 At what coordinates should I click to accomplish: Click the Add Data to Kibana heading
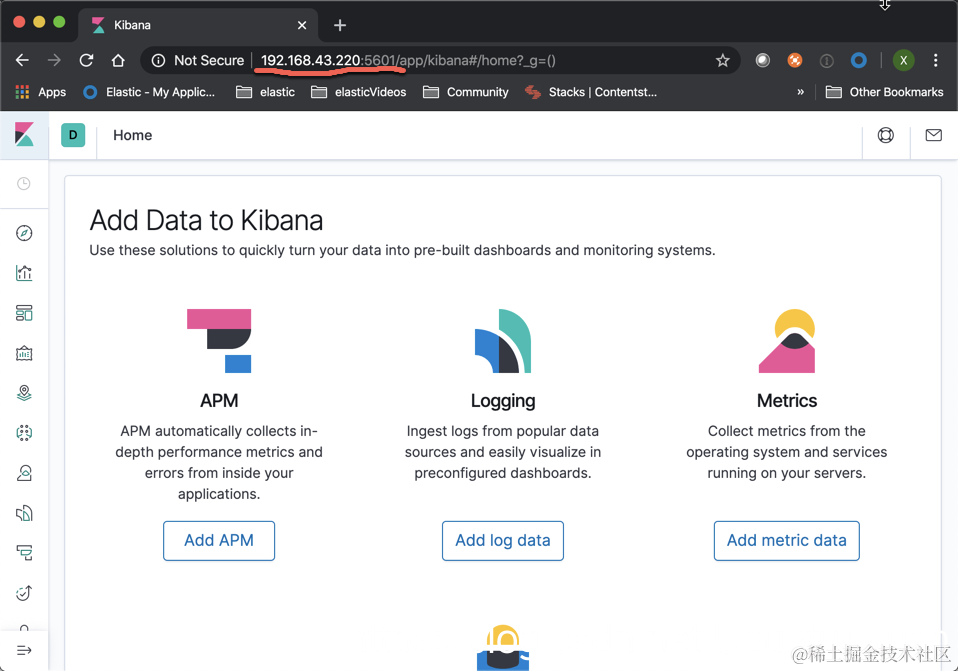[x=206, y=221]
